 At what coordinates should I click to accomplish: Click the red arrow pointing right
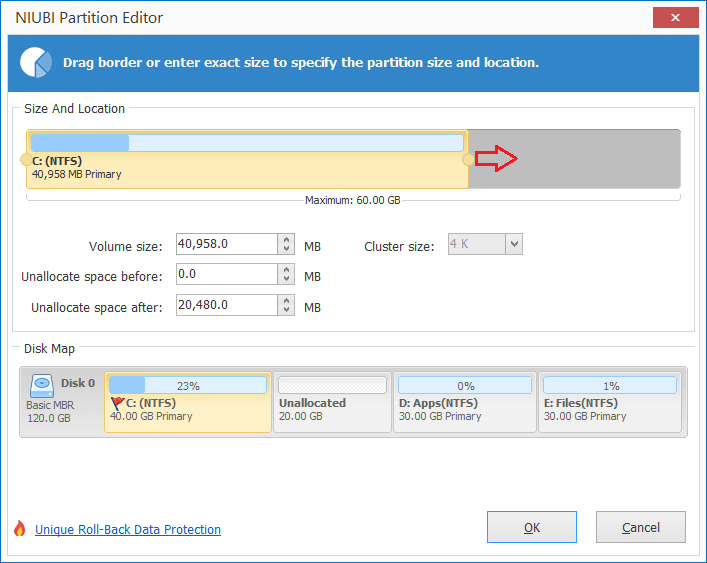click(496, 158)
